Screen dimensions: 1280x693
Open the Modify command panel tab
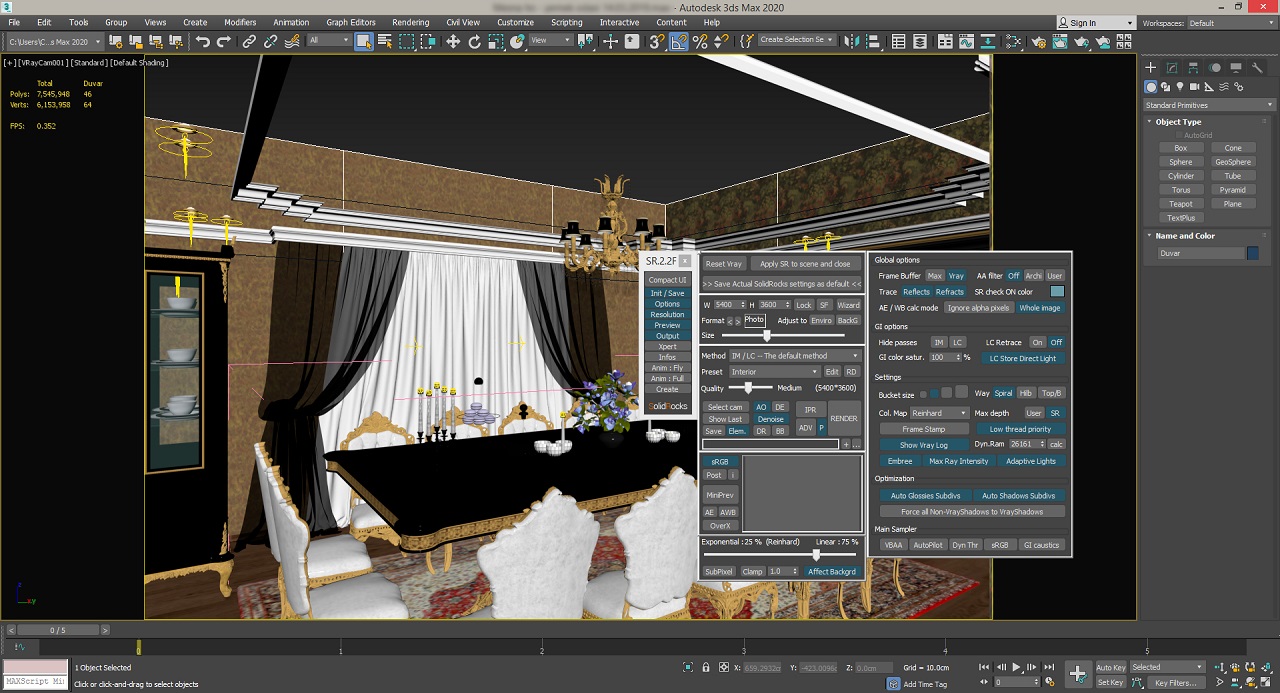pos(1172,68)
